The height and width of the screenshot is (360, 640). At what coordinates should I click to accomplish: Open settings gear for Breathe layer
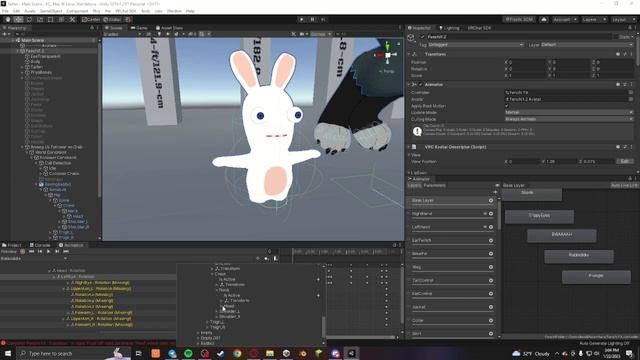coord(491,253)
